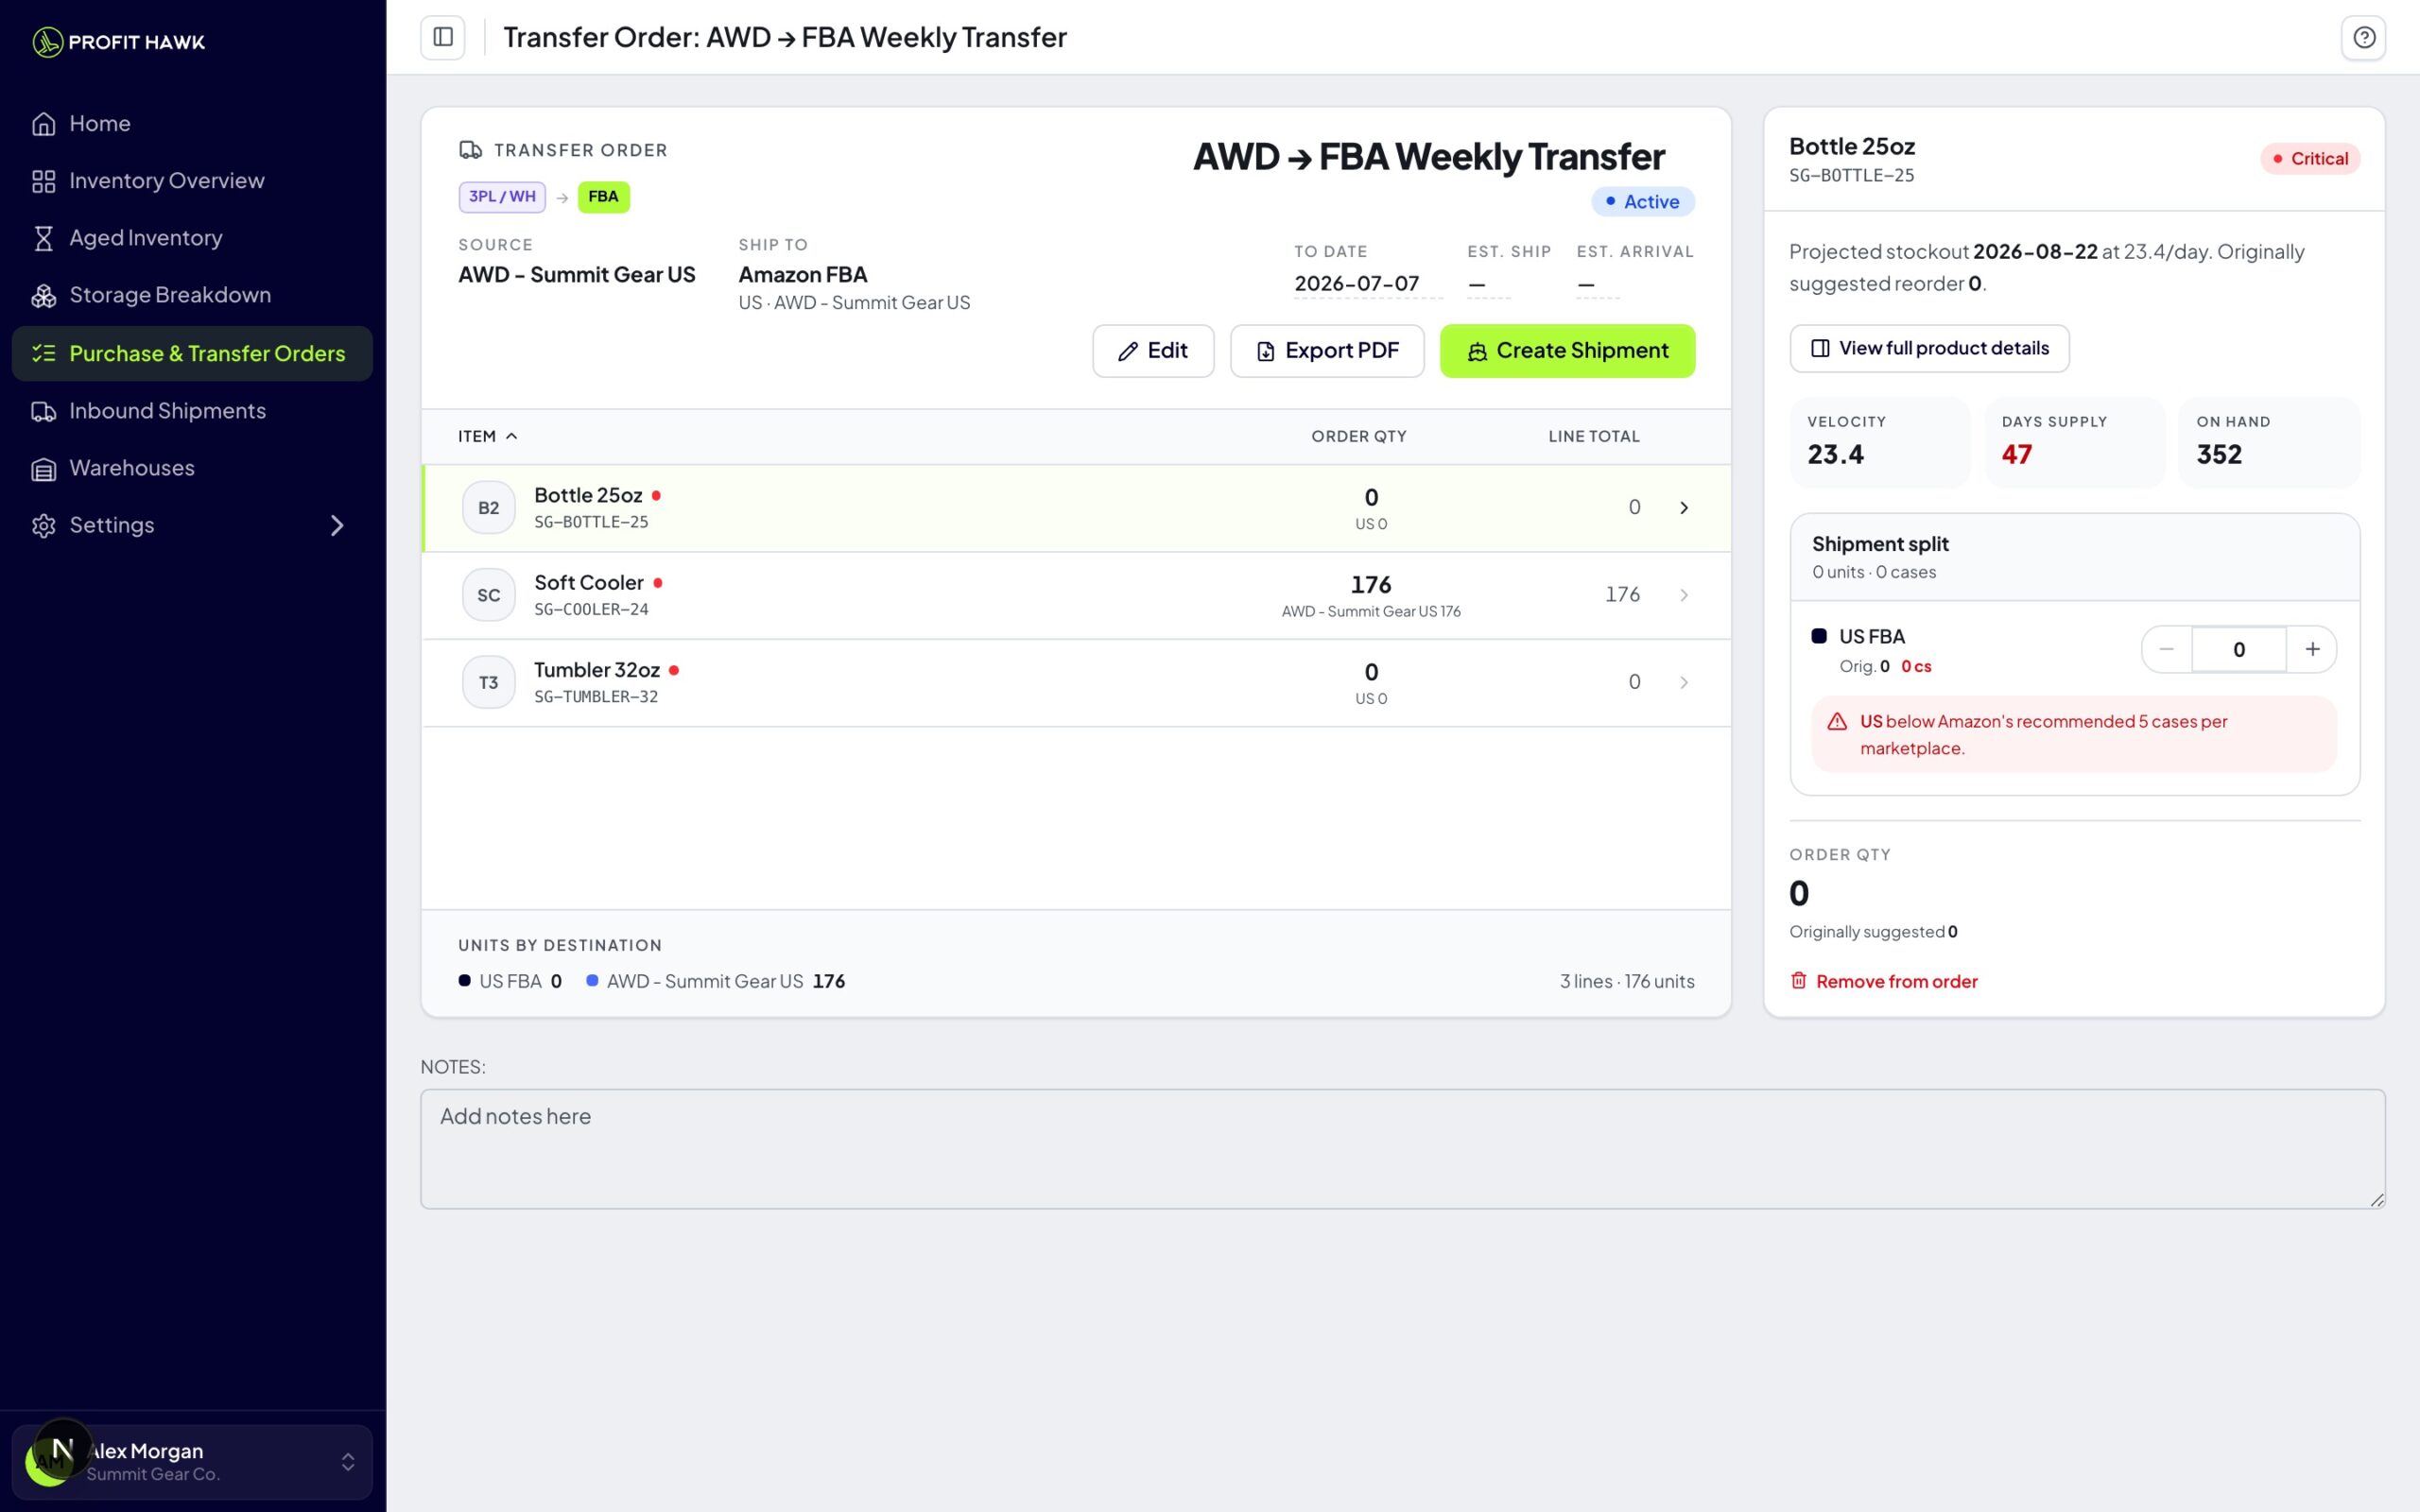Click the EST. ARRIVAL date field
2420x1512 pixels.
coord(1597,284)
